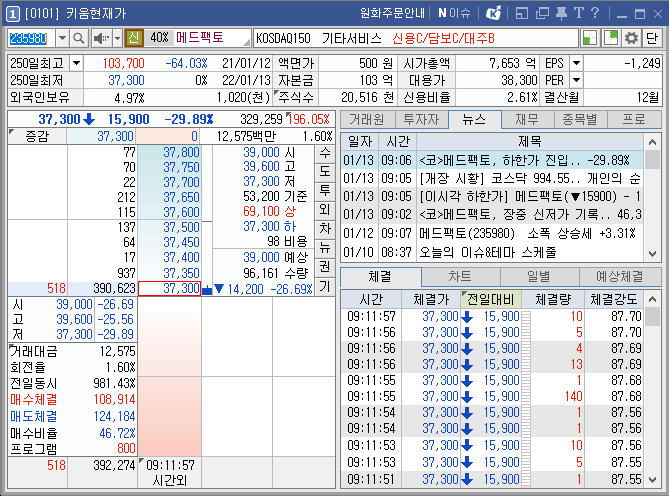Click the stock code input field

click(x=32, y=38)
